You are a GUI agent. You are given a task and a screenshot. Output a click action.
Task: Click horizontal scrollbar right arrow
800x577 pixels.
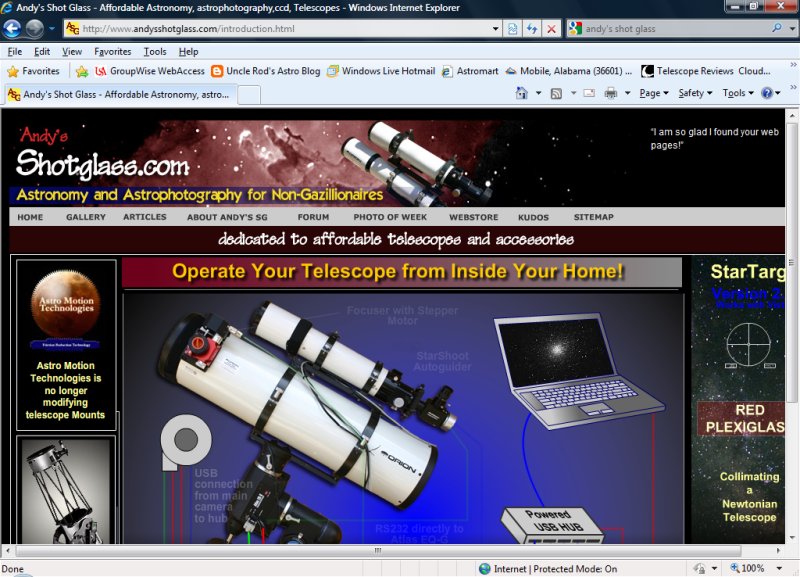tap(779, 550)
